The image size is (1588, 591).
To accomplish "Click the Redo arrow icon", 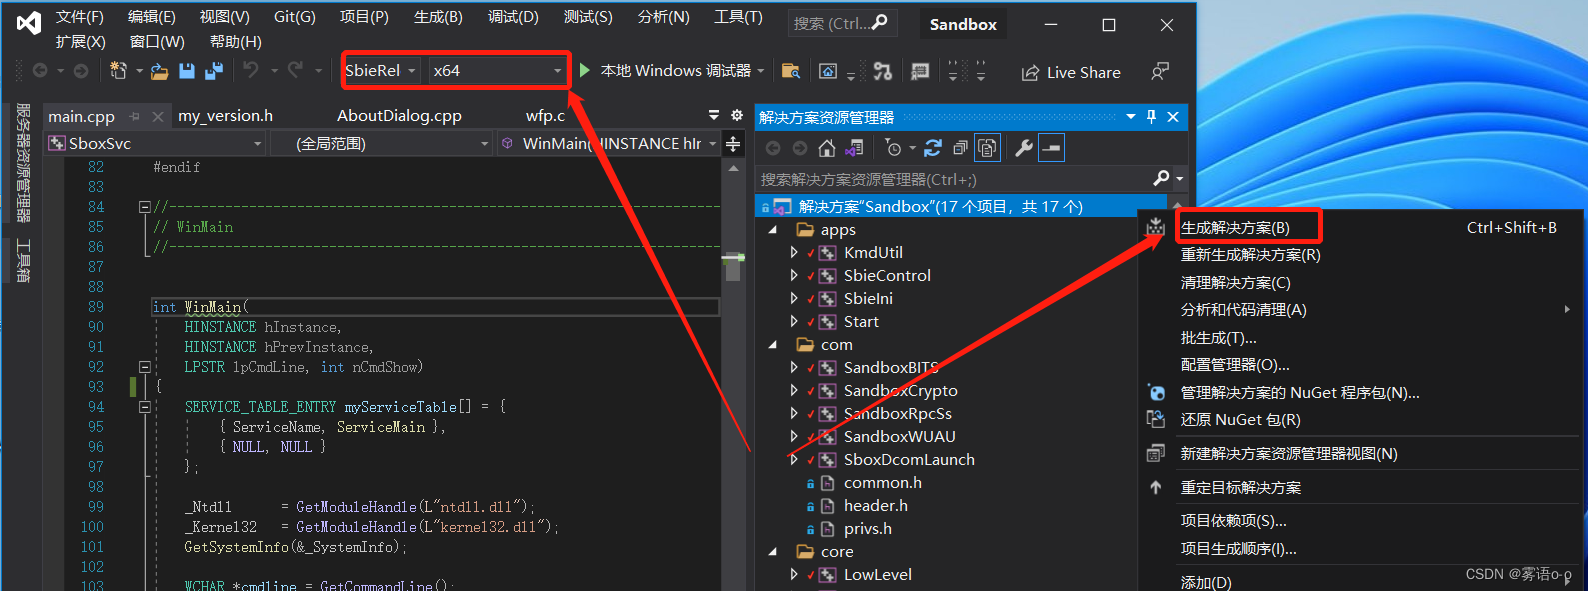I will click(x=295, y=70).
